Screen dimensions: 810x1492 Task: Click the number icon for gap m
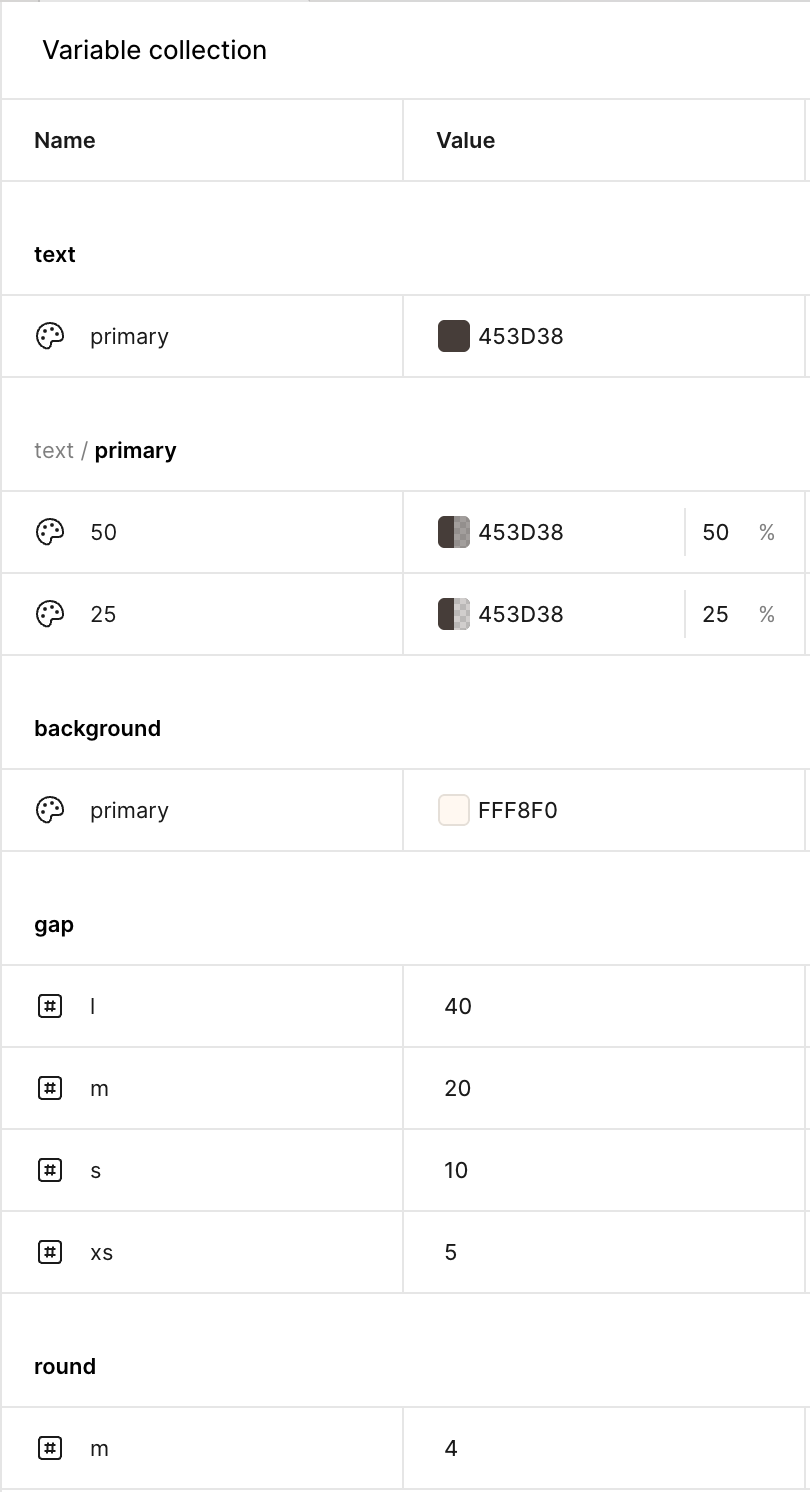click(x=50, y=1088)
